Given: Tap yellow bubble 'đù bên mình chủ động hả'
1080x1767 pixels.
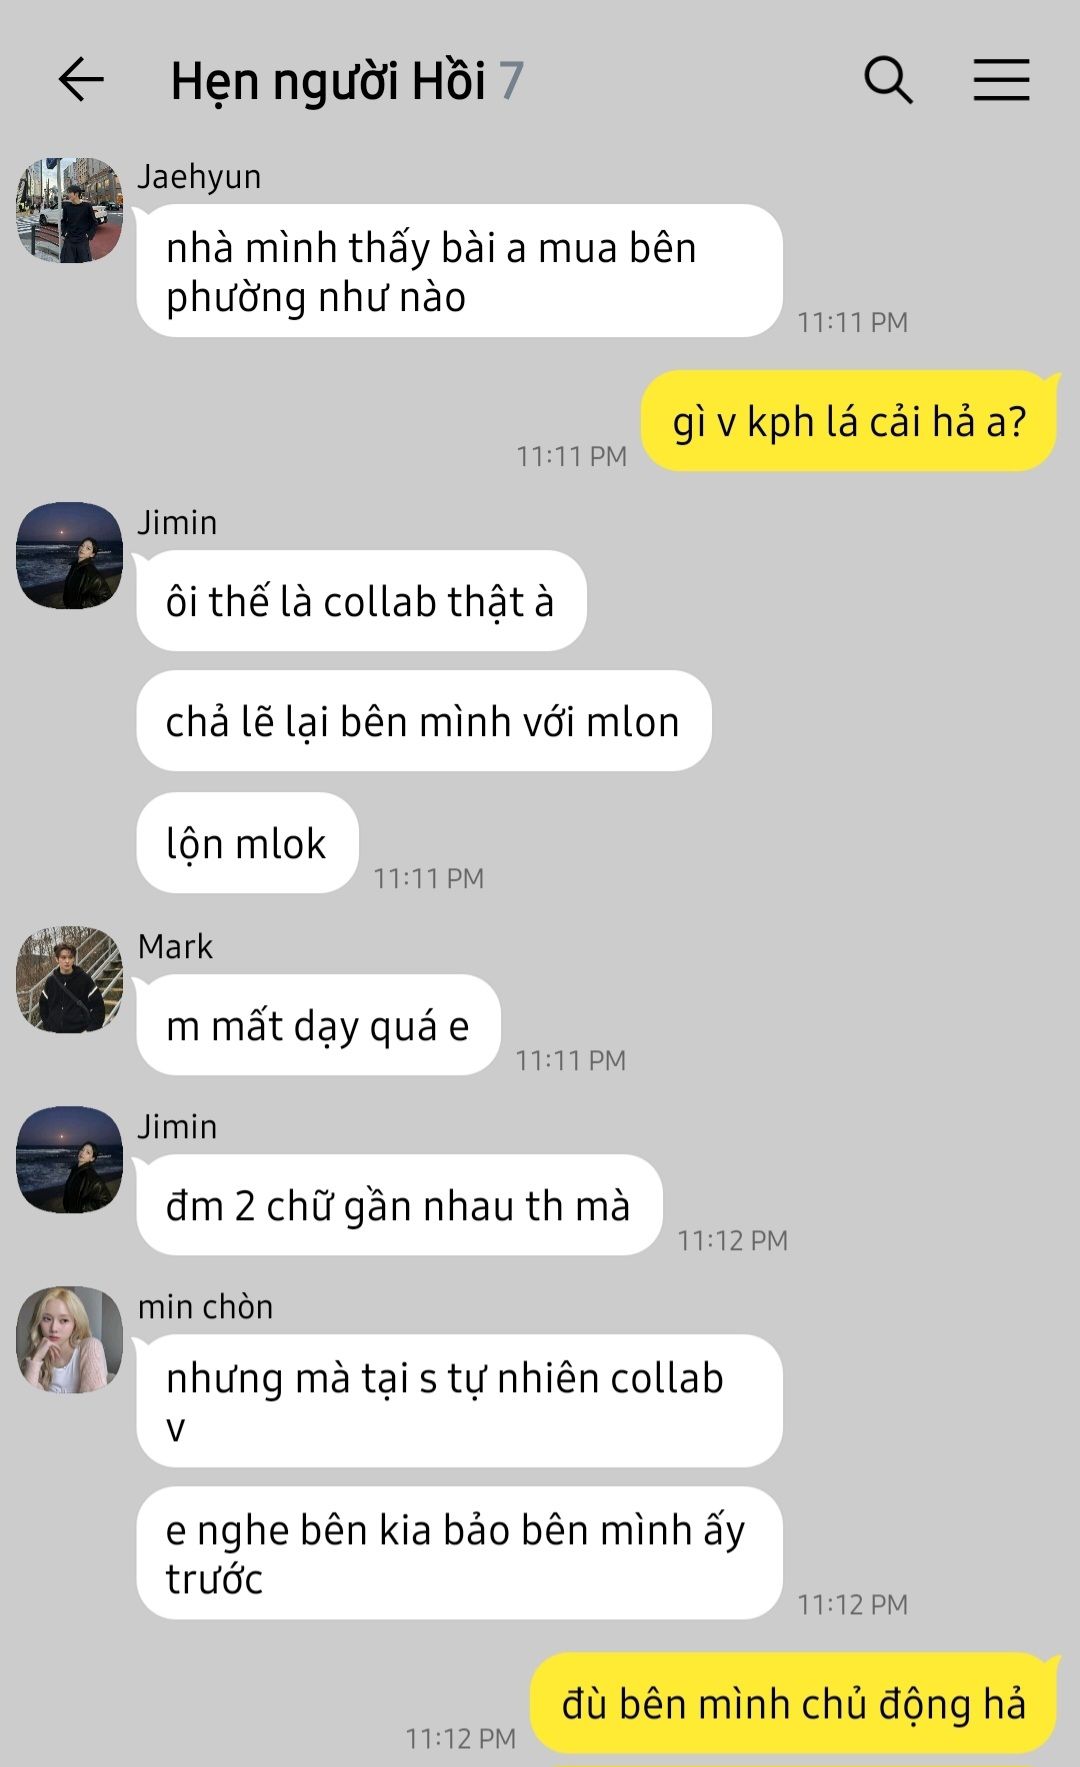Looking at the screenshot, I should [x=794, y=1703].
